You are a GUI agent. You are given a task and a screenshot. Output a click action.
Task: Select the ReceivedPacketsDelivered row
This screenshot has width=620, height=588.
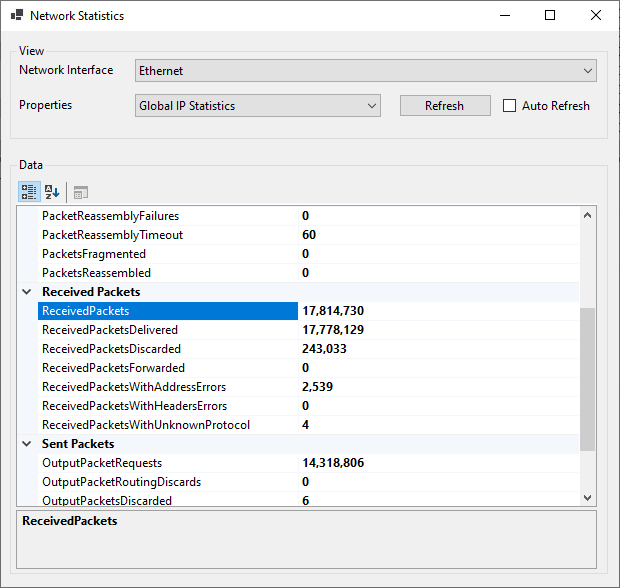[308, 330]
